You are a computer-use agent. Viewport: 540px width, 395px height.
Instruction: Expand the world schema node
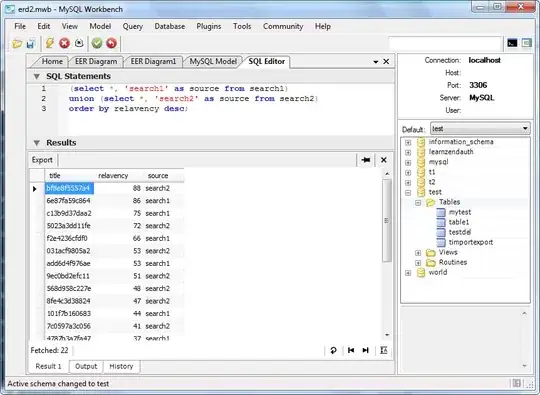tap(408, 273)
